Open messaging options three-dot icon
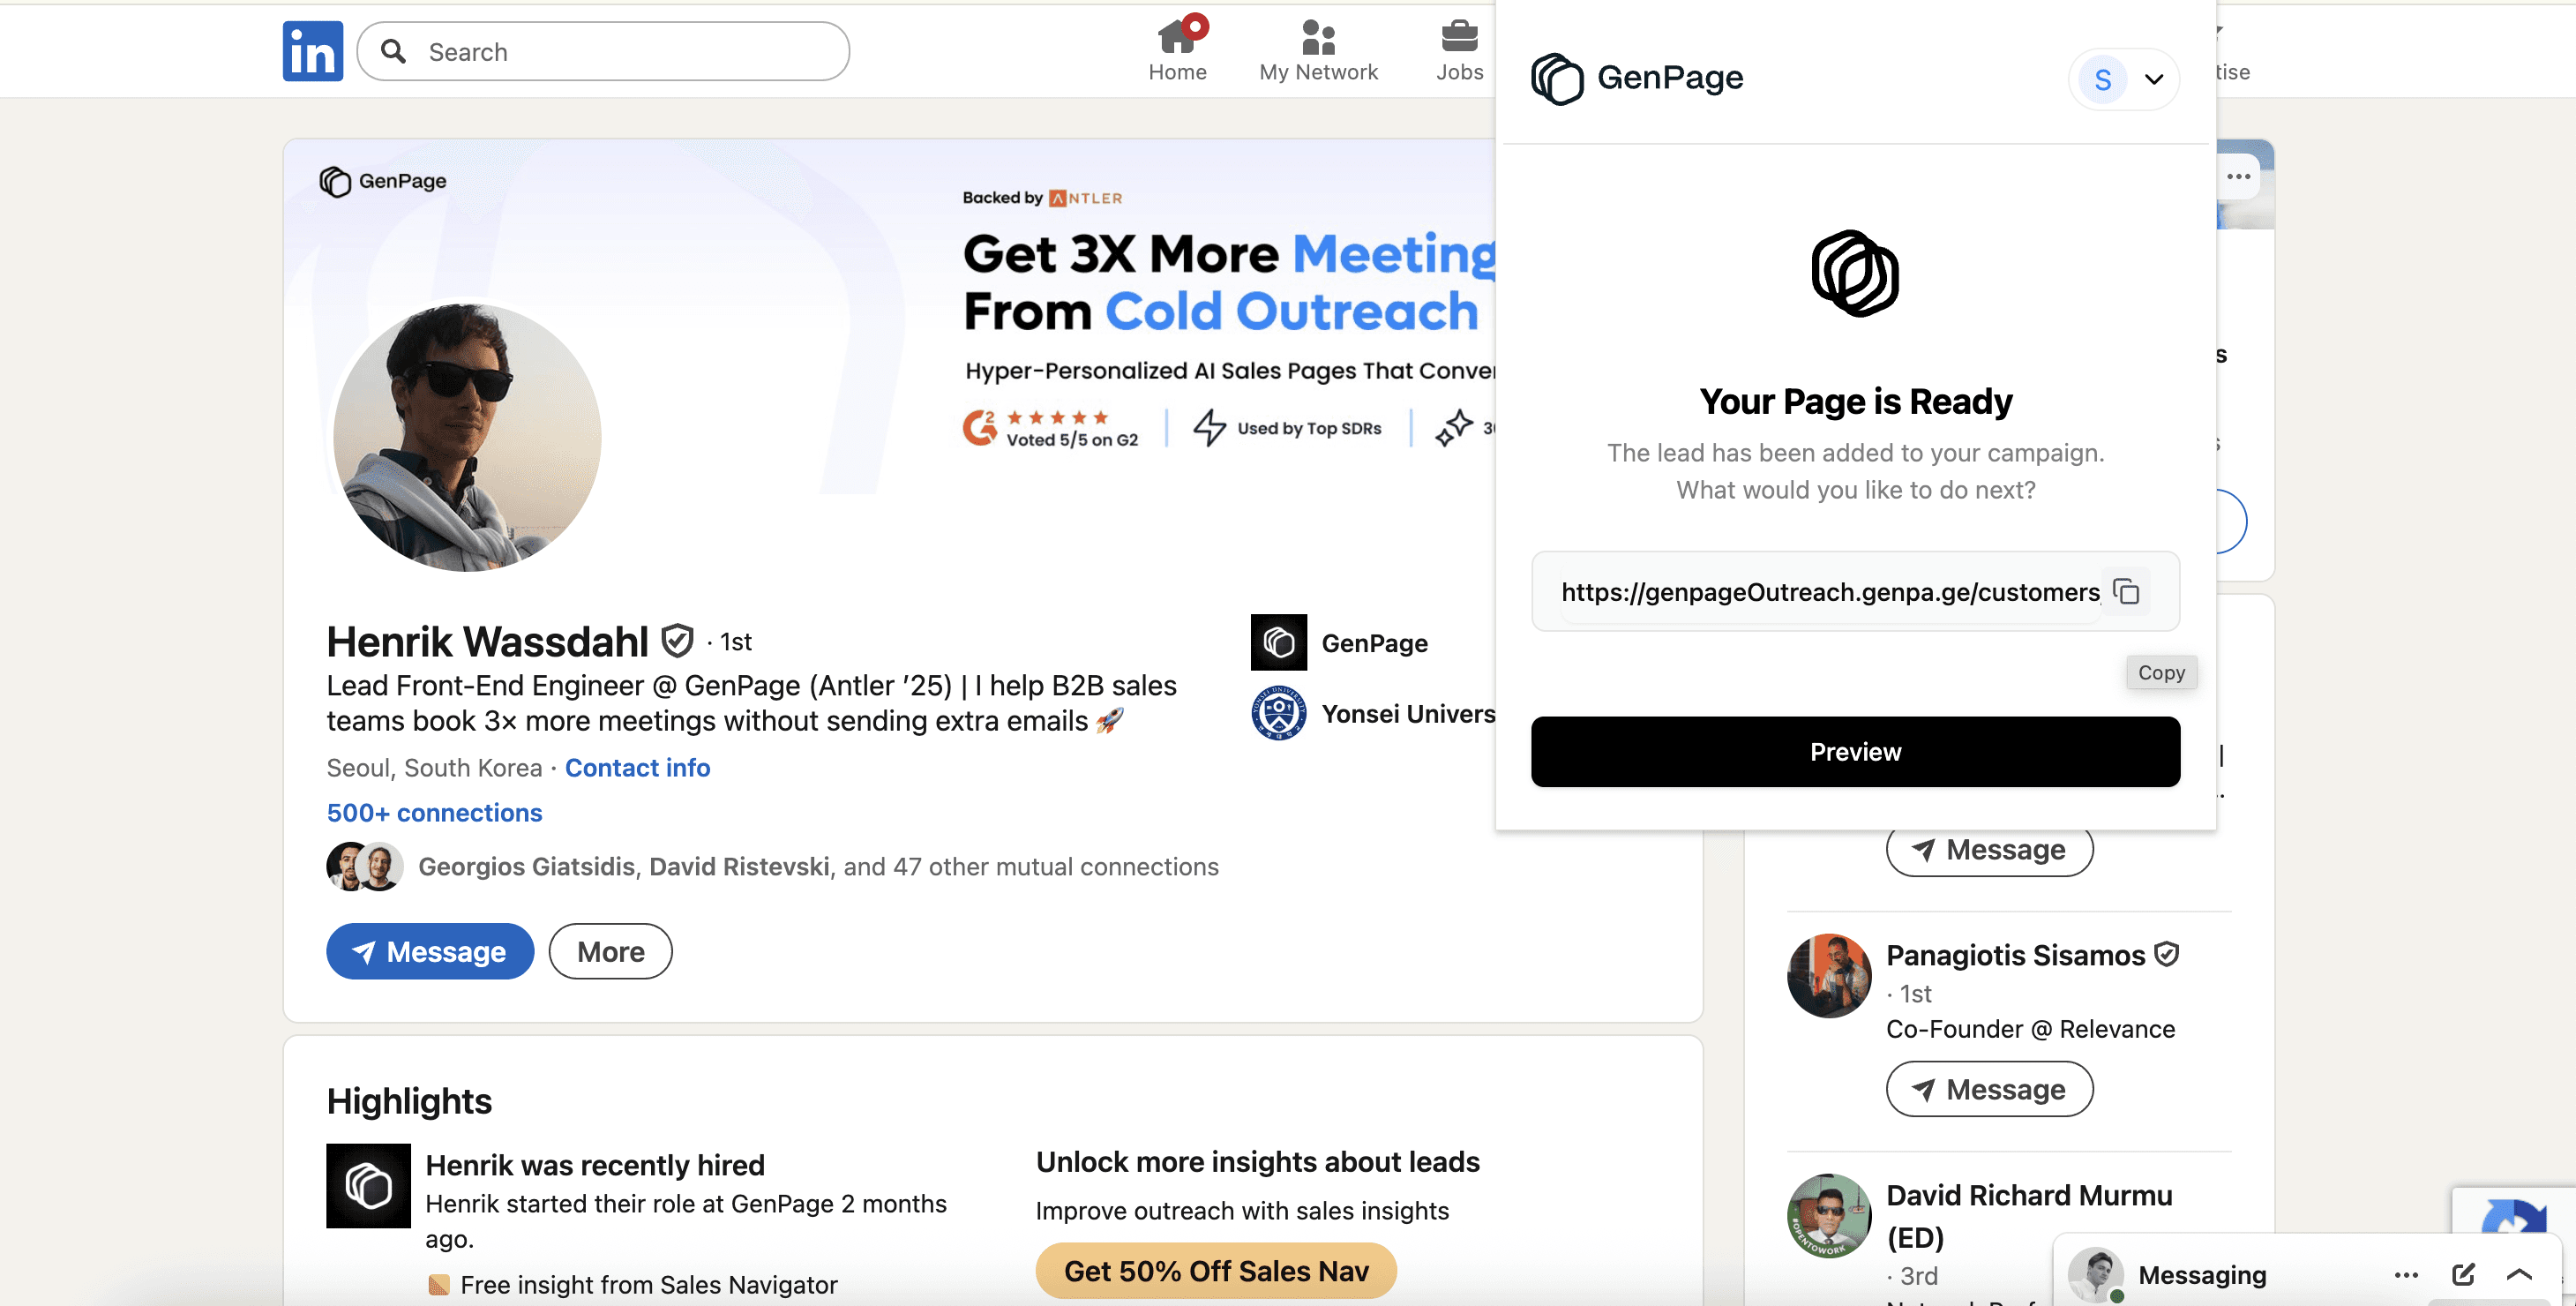2576x1306 pixels. (2406, 1274)
